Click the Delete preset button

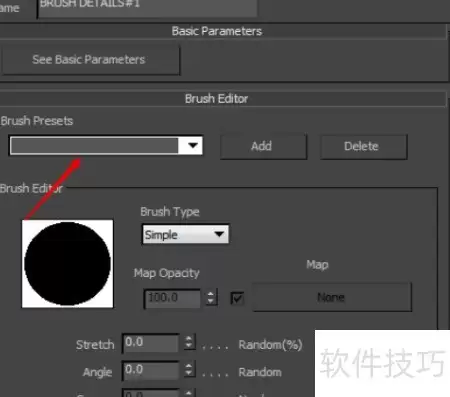[364, 147]
